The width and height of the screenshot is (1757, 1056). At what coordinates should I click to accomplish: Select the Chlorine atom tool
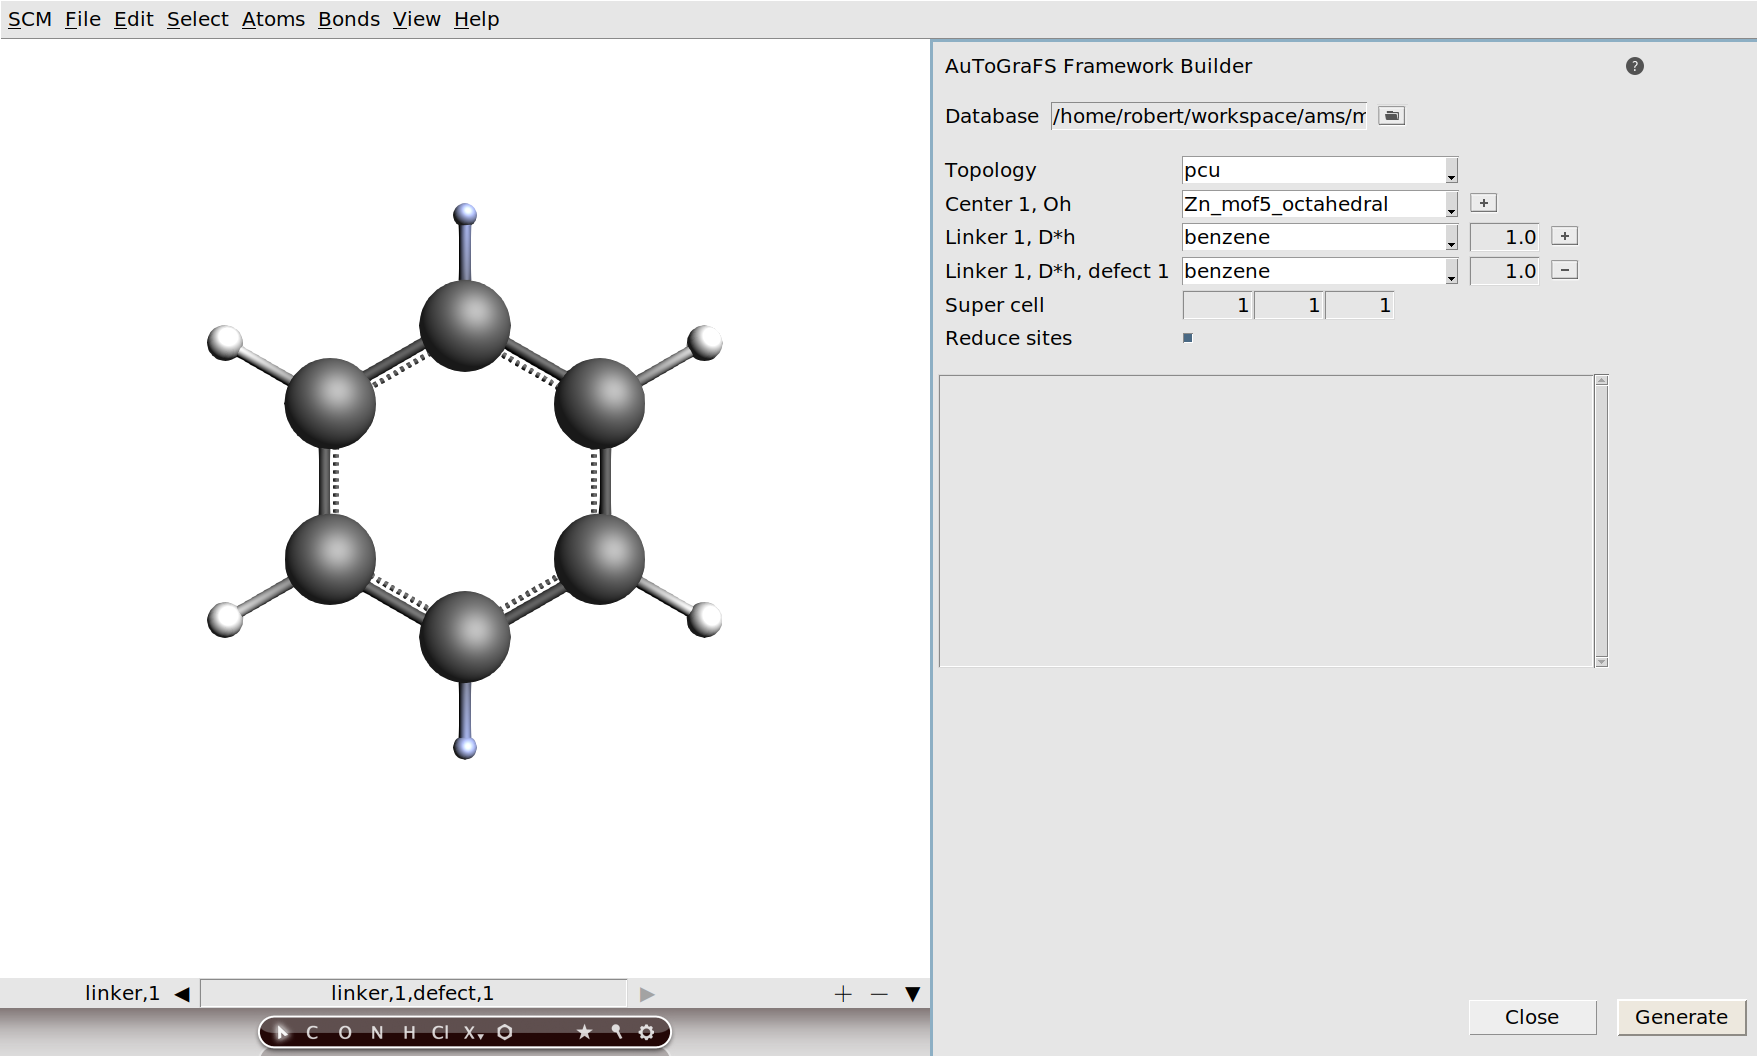coord(440,1032)
